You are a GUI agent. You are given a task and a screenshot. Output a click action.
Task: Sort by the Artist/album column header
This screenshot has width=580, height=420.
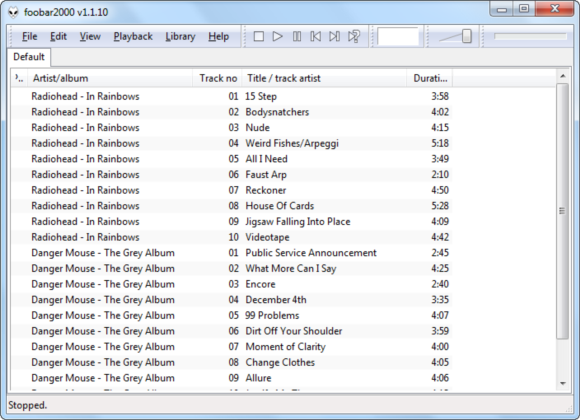click(110, 78)
